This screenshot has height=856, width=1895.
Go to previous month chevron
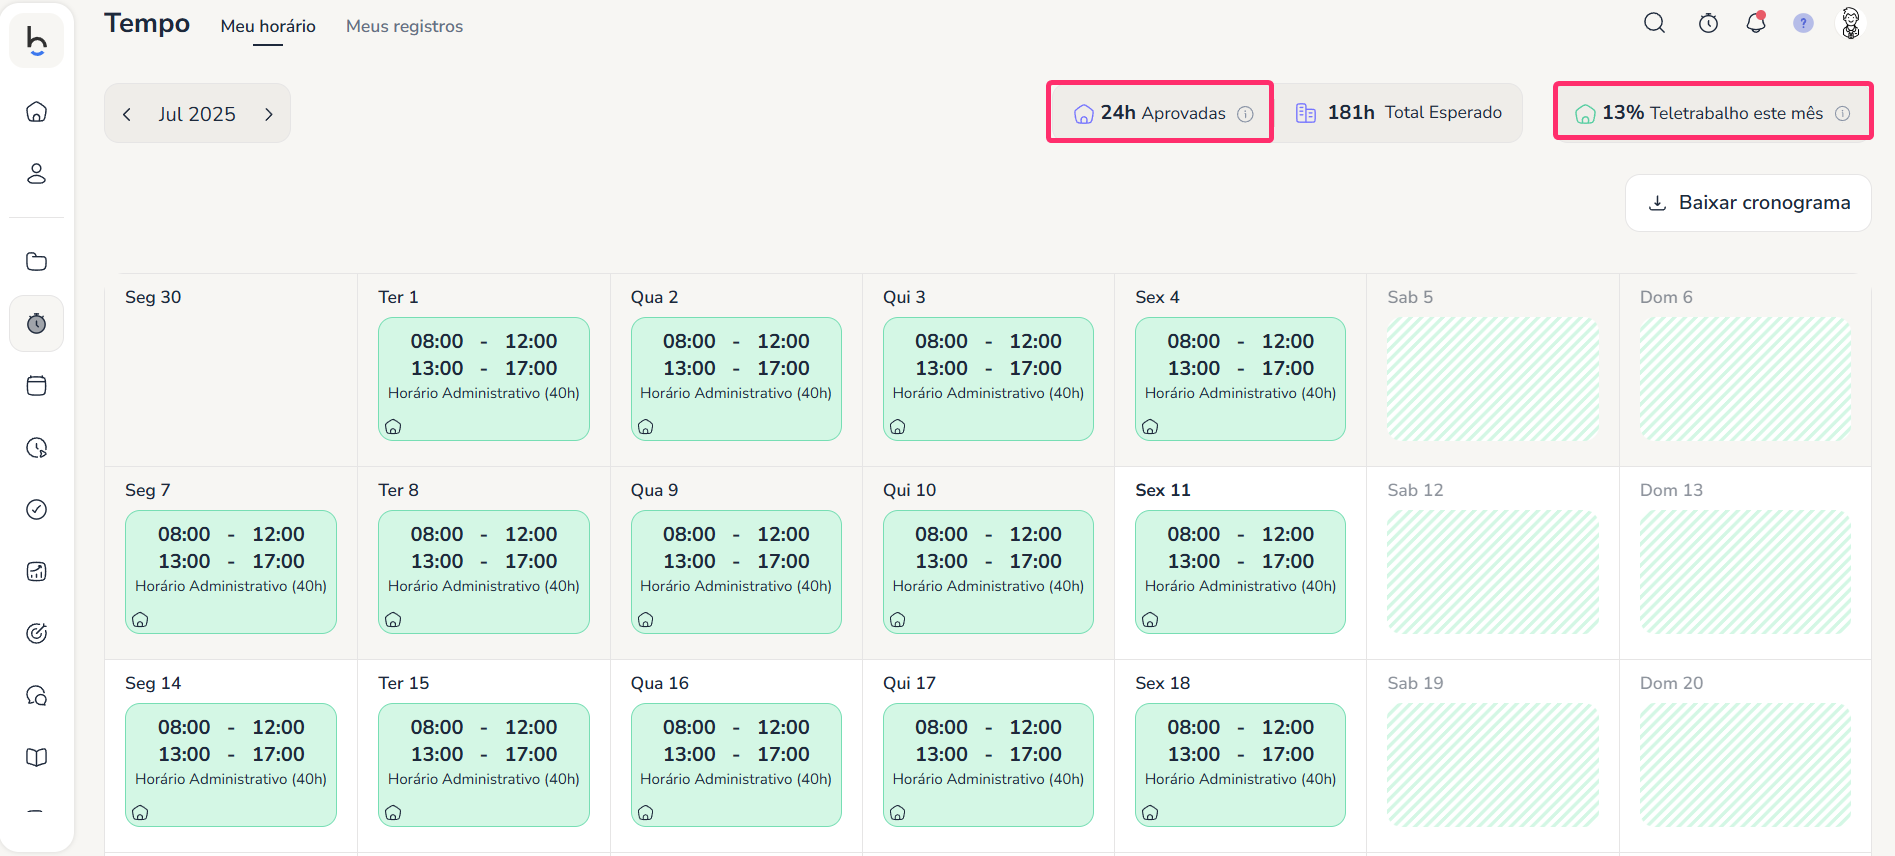(x=127, y=114)
